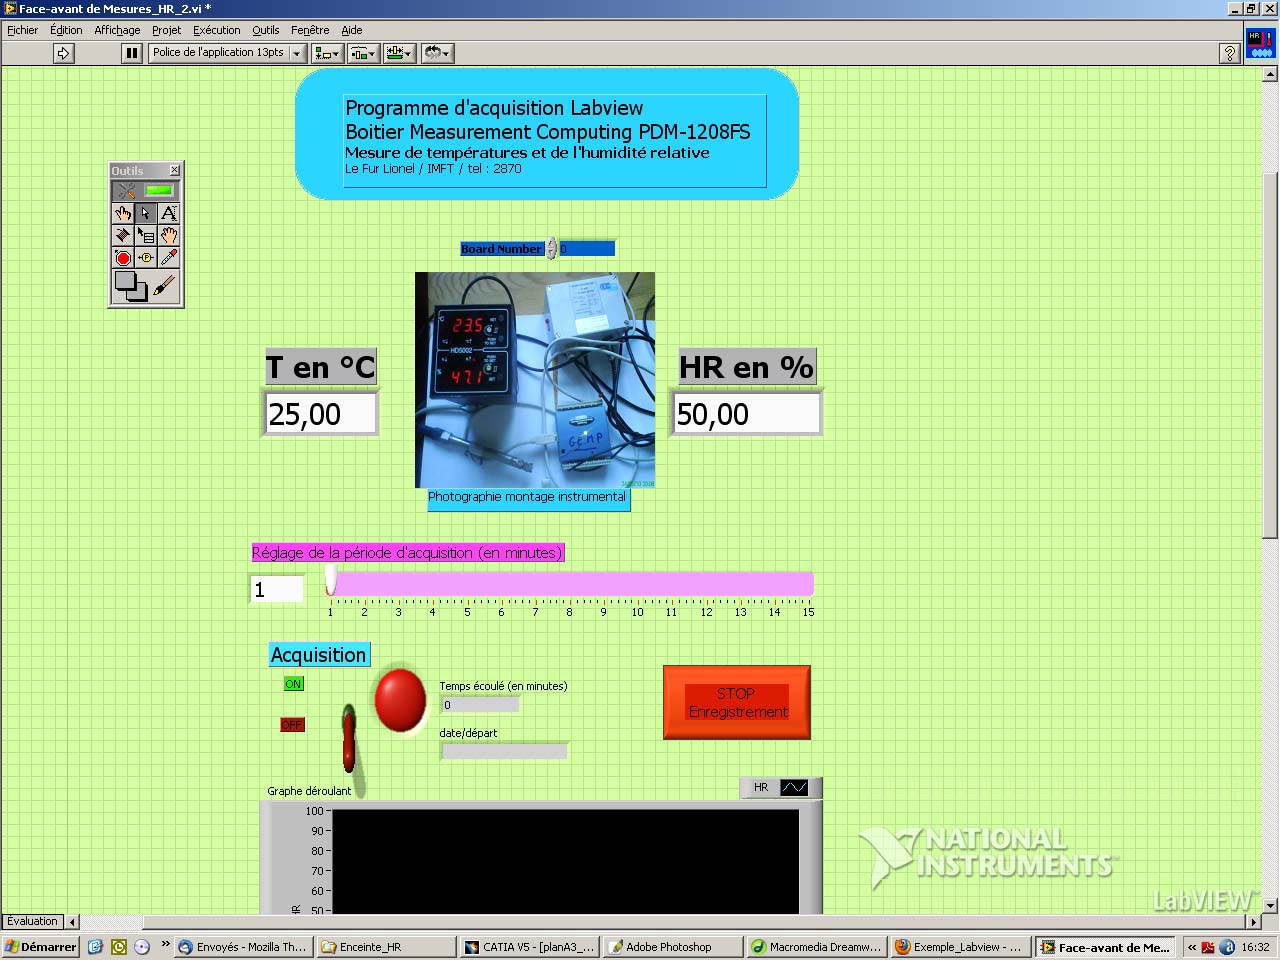Open the Édition menu
Image resolution: width=1280 pixels, height=960 pixels.
66,30
